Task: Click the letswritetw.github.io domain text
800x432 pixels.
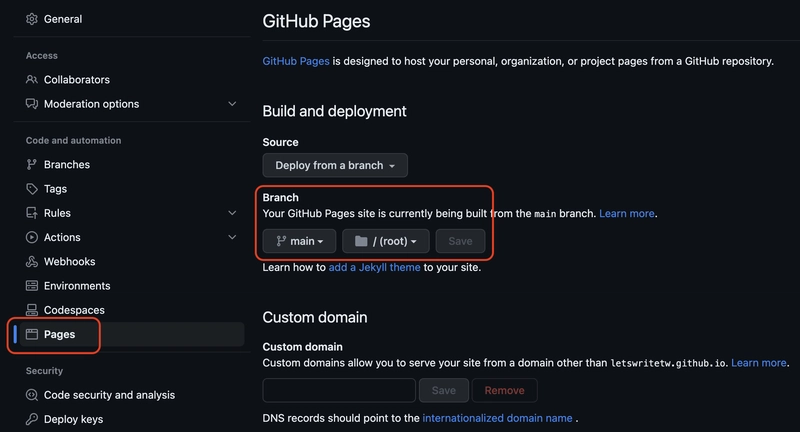Action: pyautogui.click(x=668, y=363)
